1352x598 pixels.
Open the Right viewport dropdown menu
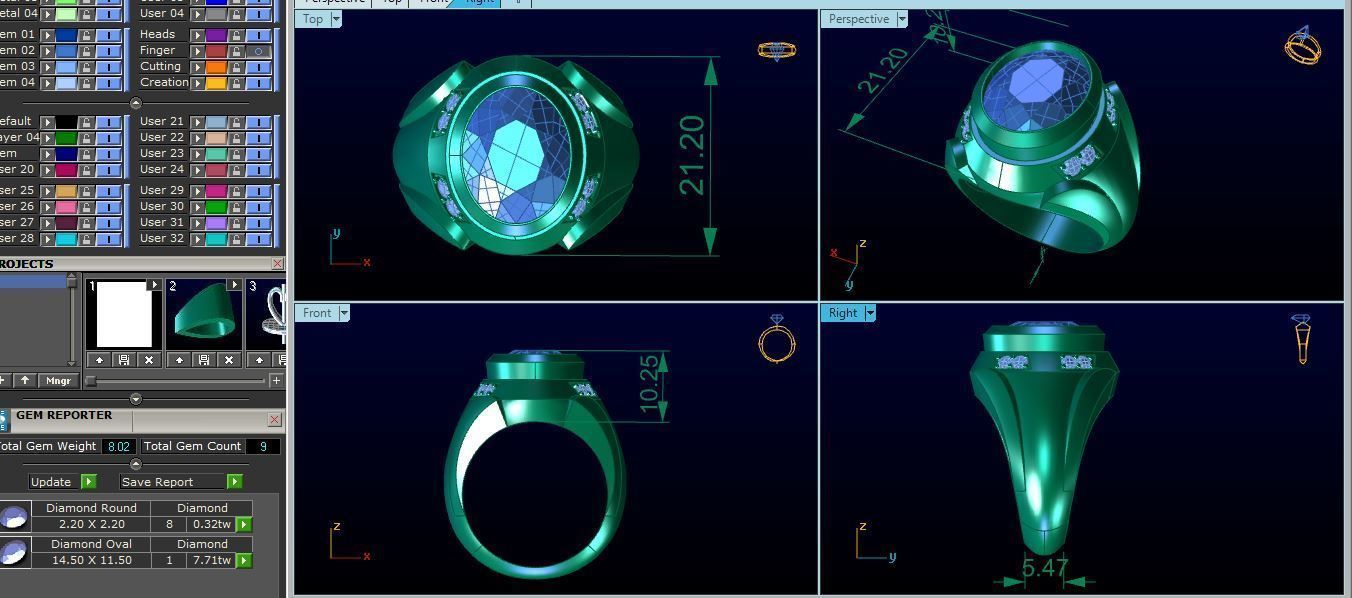click(x=870, y=313)
